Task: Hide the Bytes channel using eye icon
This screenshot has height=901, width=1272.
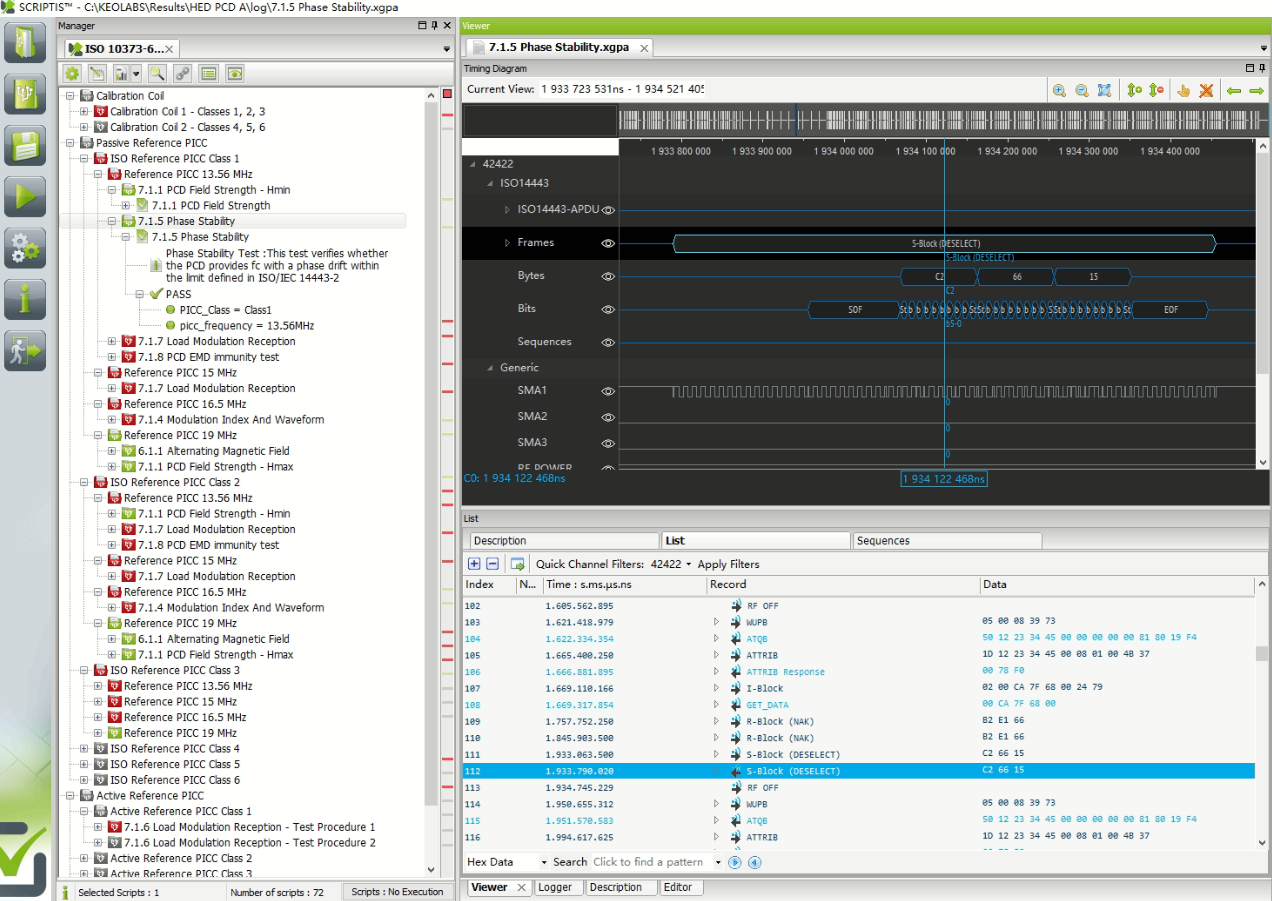Action: (607, 276)
